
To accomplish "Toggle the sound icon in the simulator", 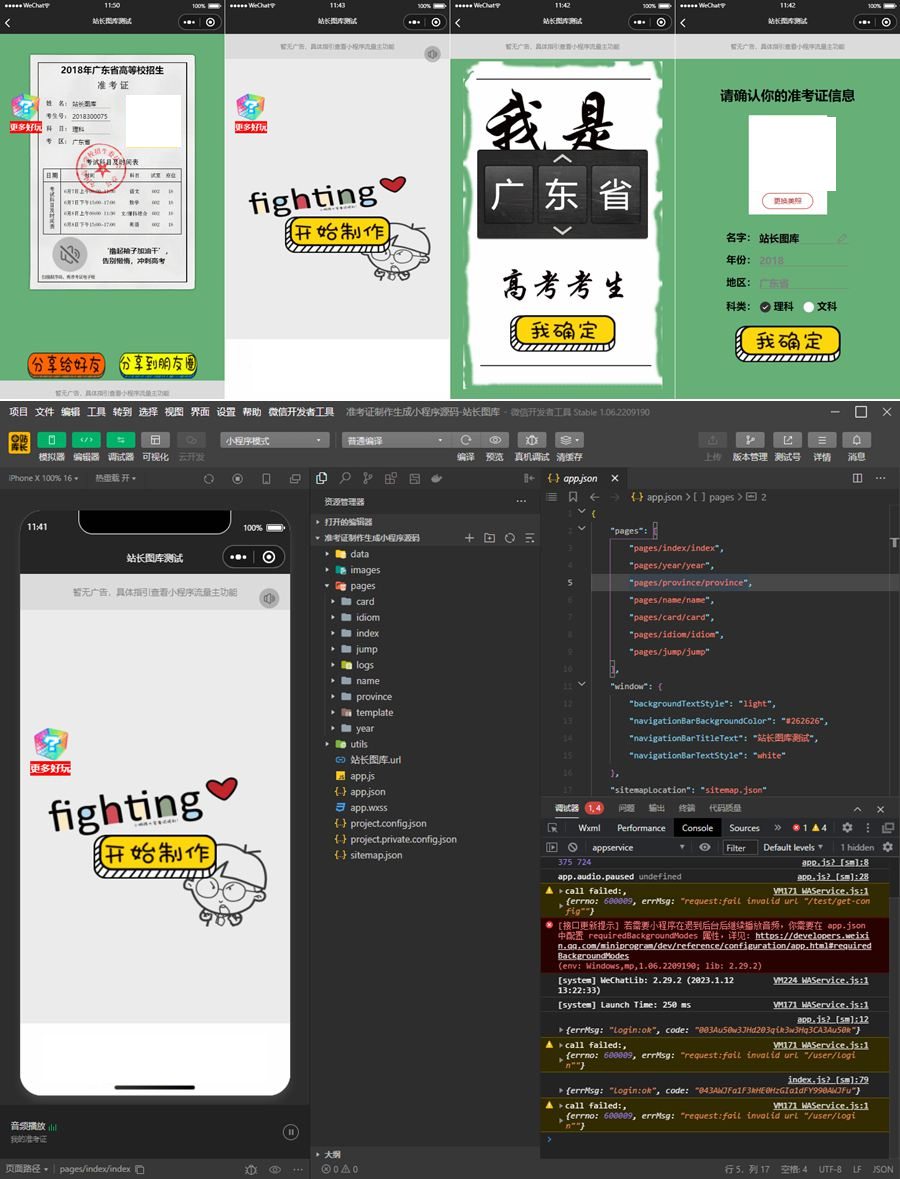I will (x=268, y=598).
